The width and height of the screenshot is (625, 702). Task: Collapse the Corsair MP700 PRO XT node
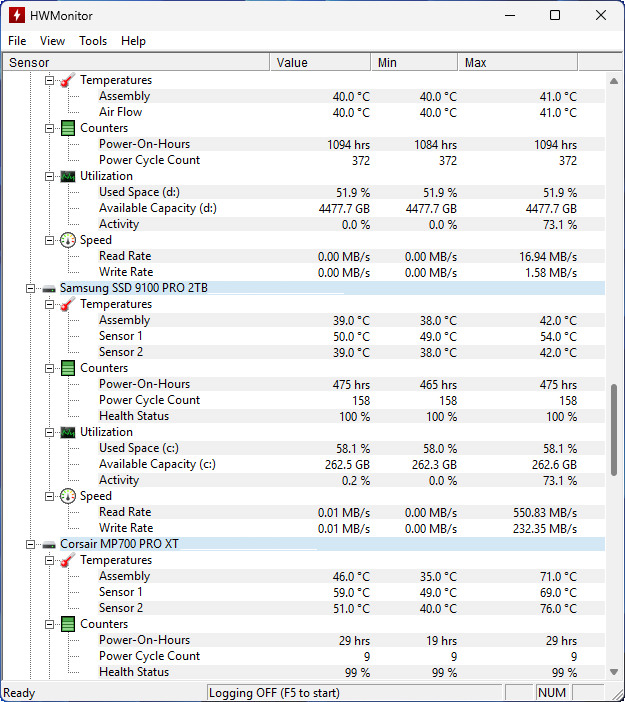[30, 544]
